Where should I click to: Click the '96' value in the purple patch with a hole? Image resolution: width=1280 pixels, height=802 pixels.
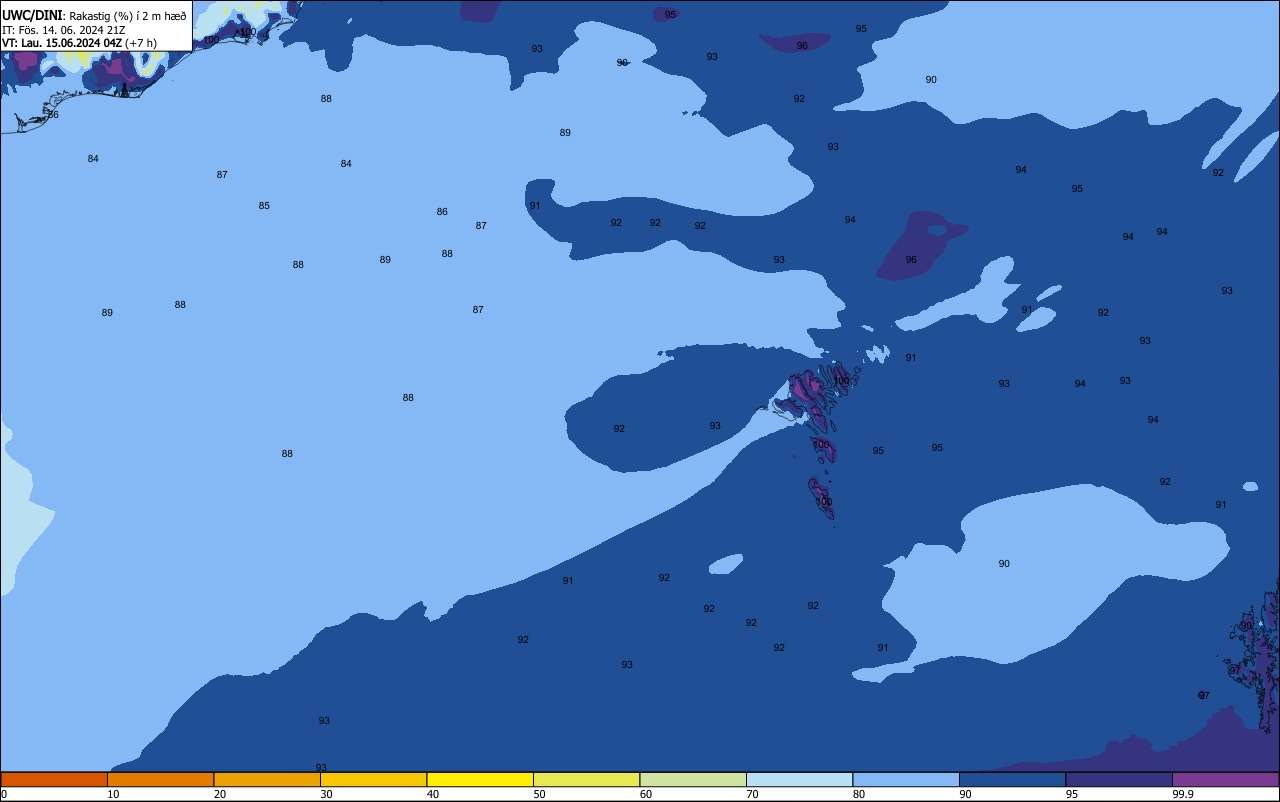pyautogui.click(x=911, y=260)
